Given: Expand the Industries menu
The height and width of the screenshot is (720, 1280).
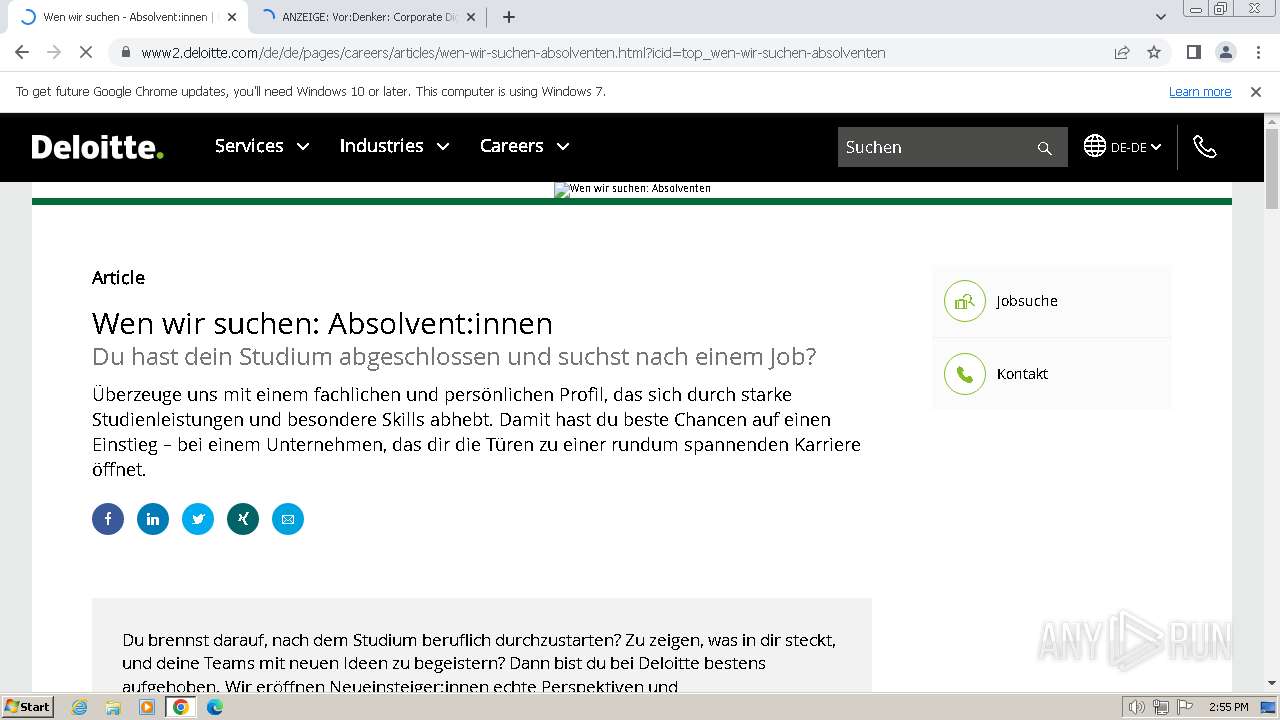Looking at the screenshot, I should coord(395,146).
